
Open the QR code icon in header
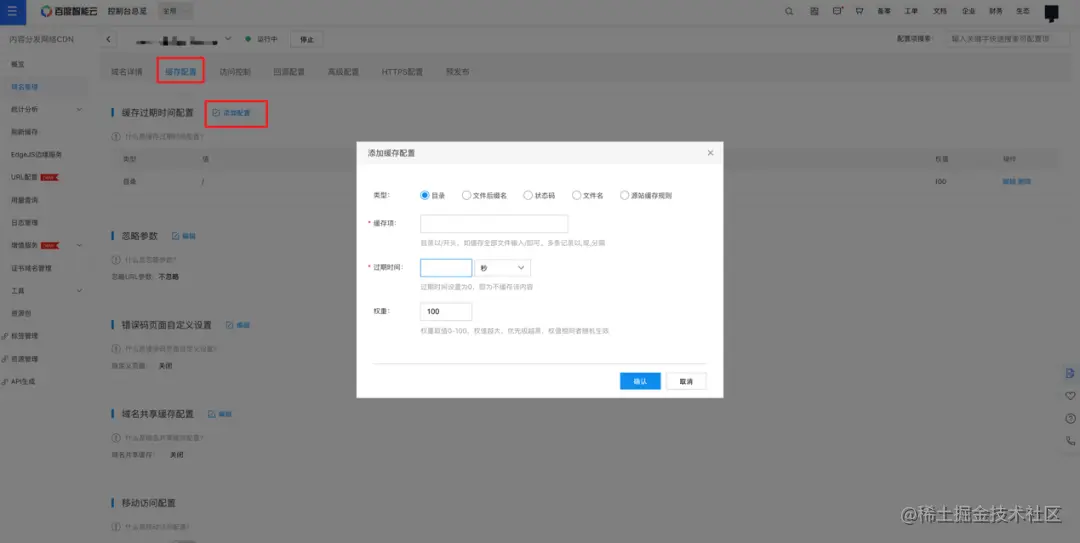click(x=814, y=11)
